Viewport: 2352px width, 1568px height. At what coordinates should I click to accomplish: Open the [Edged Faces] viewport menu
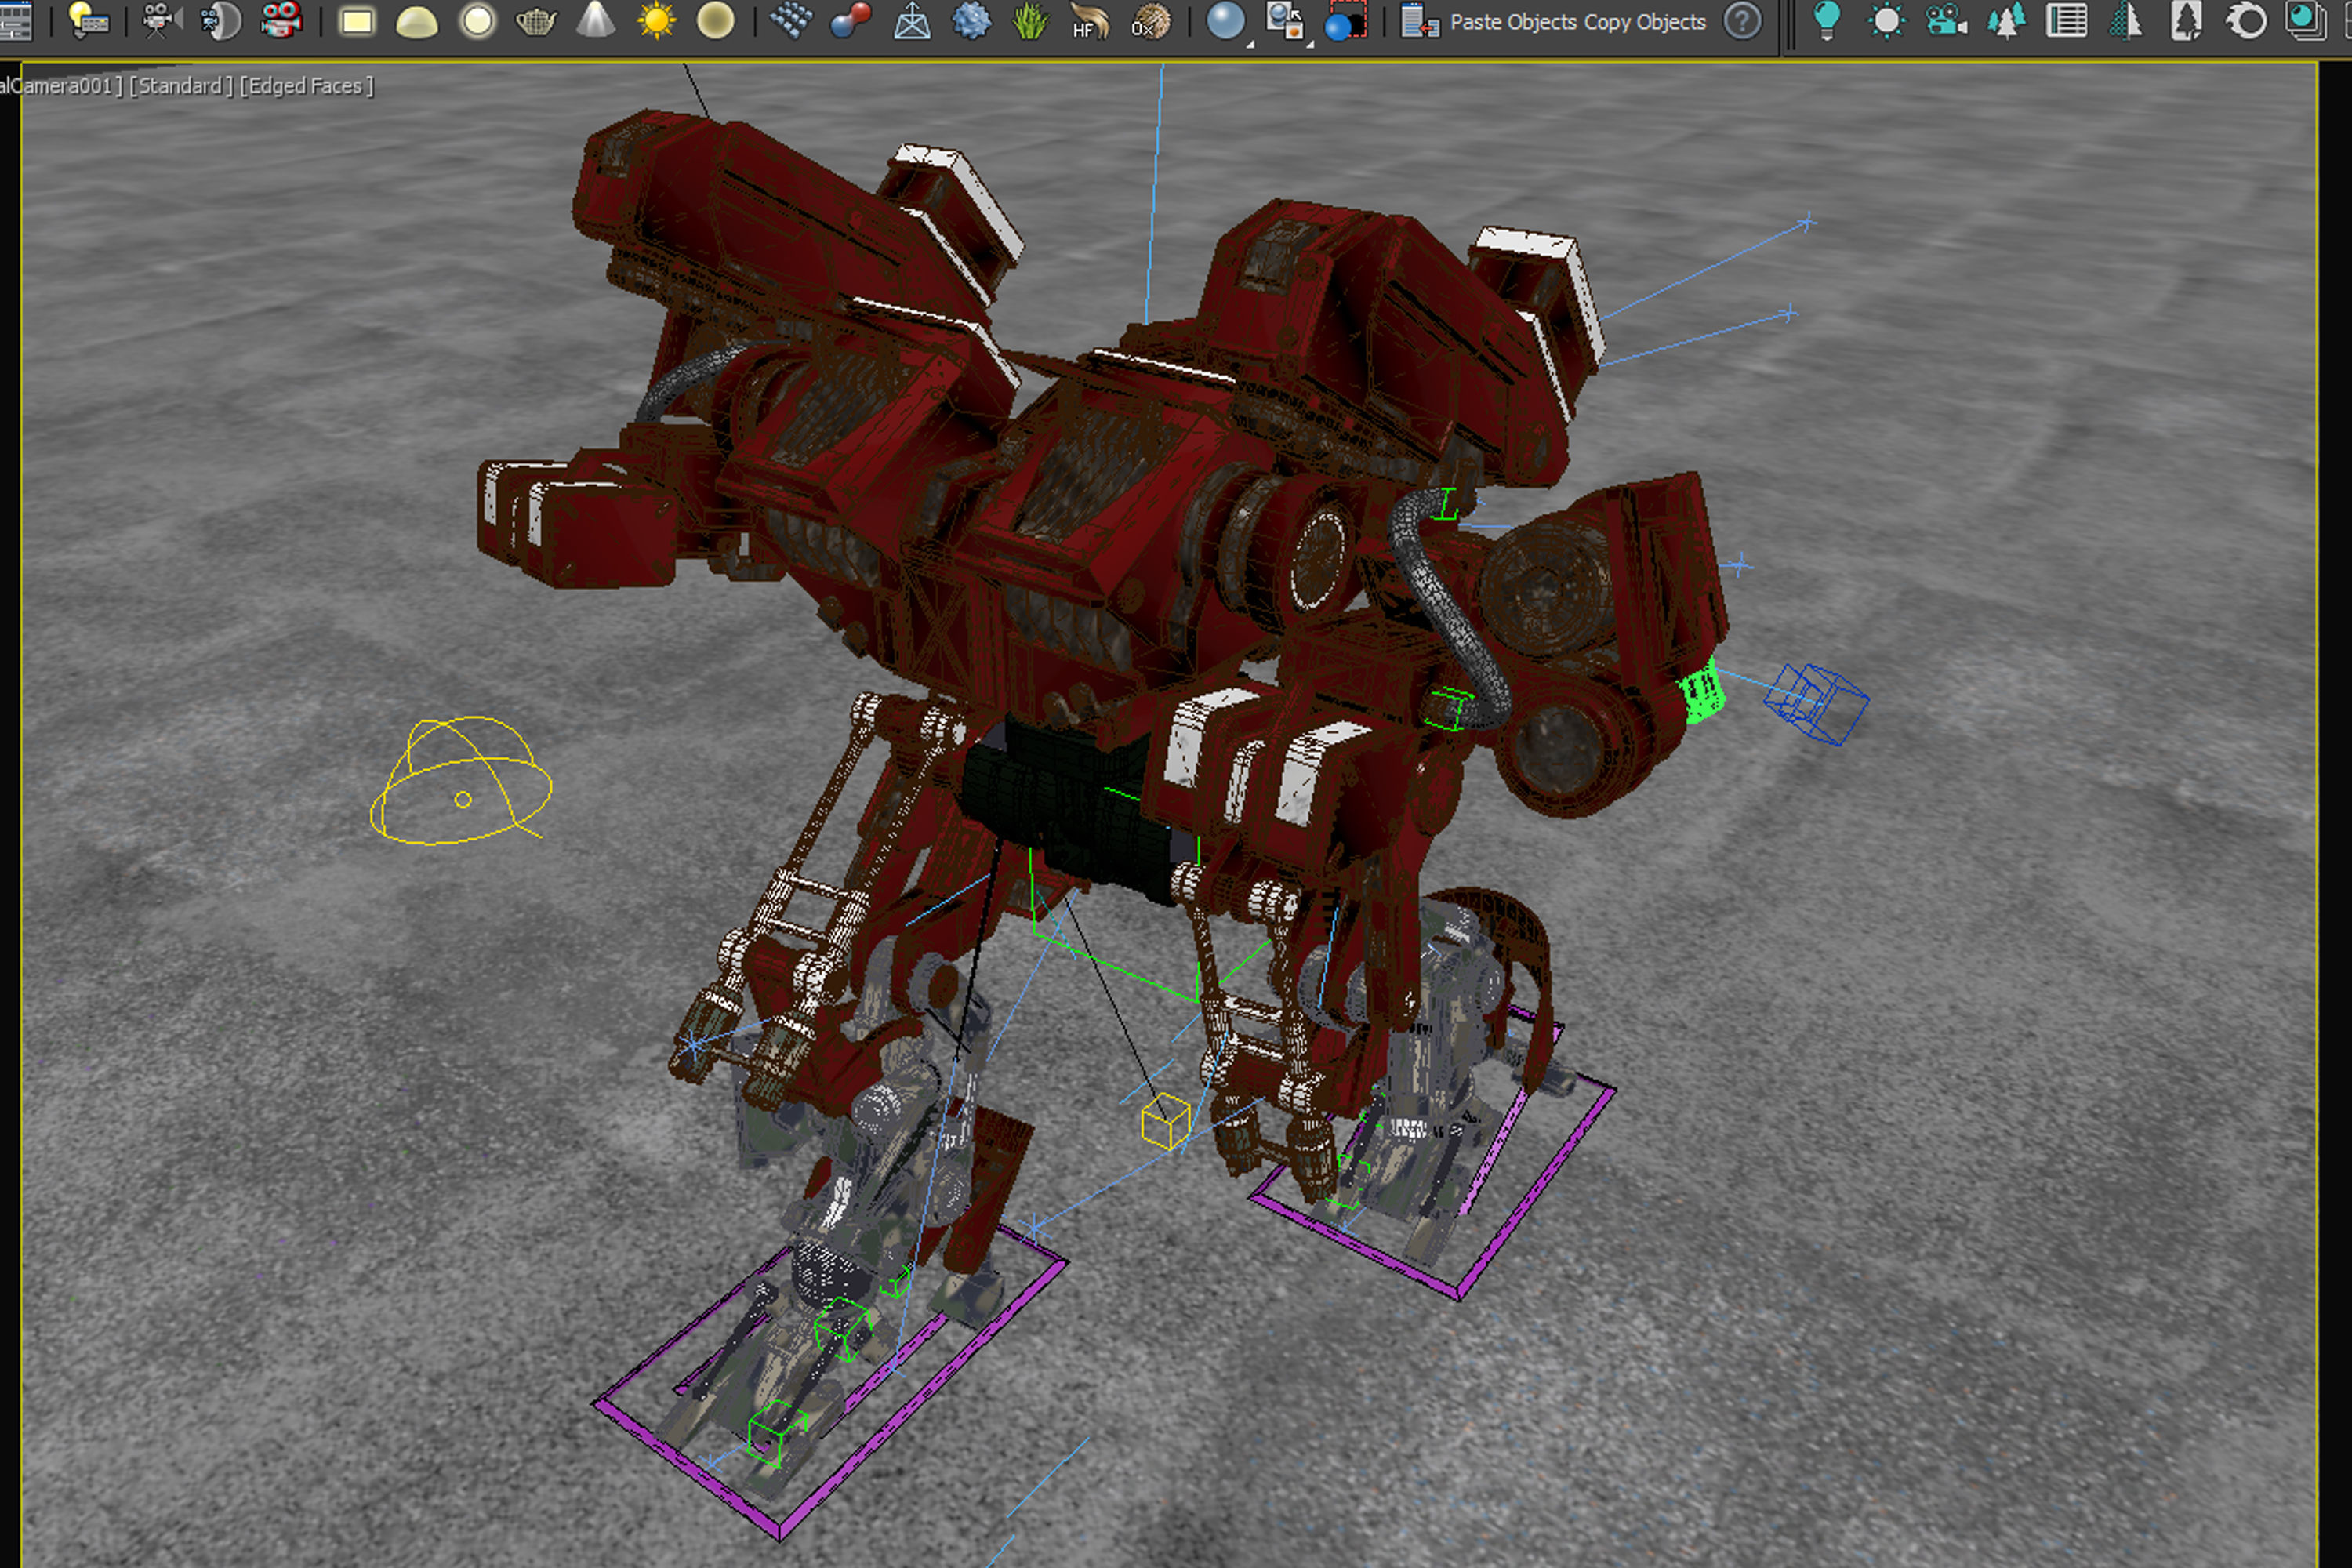point(306,86)
